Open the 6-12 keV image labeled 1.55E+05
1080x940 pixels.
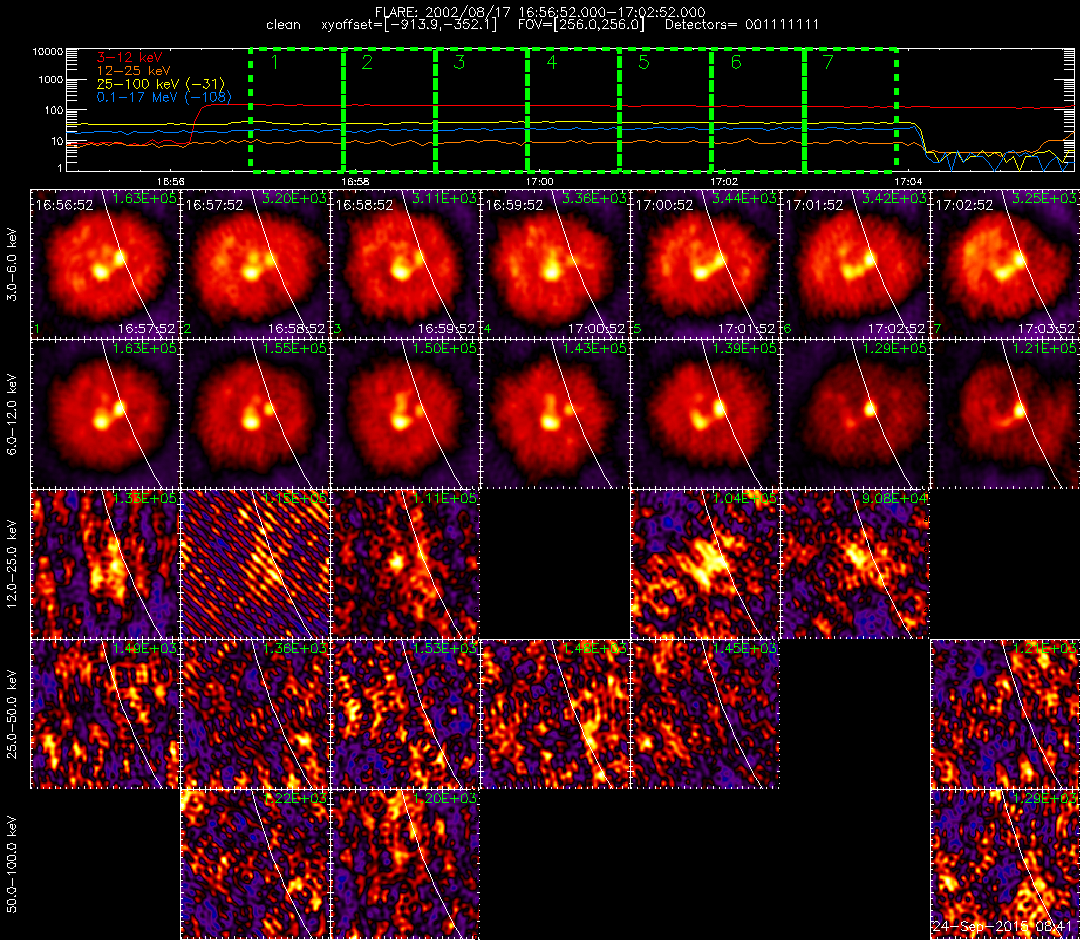tap(255, 415)
